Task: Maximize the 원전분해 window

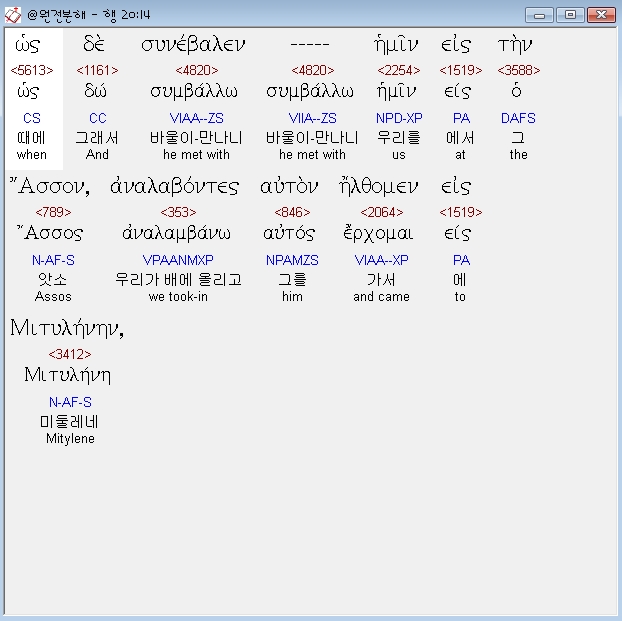Action: [x=570, y=15]
